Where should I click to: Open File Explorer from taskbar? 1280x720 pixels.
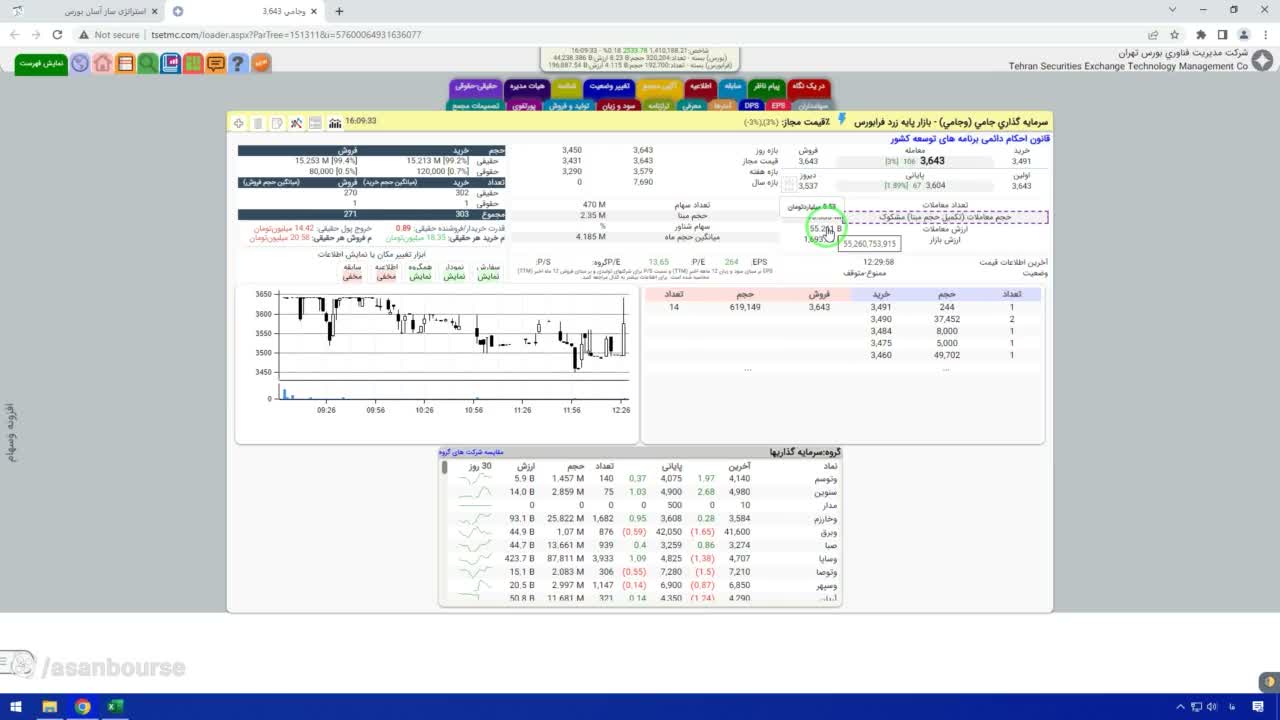click(49, 707)
